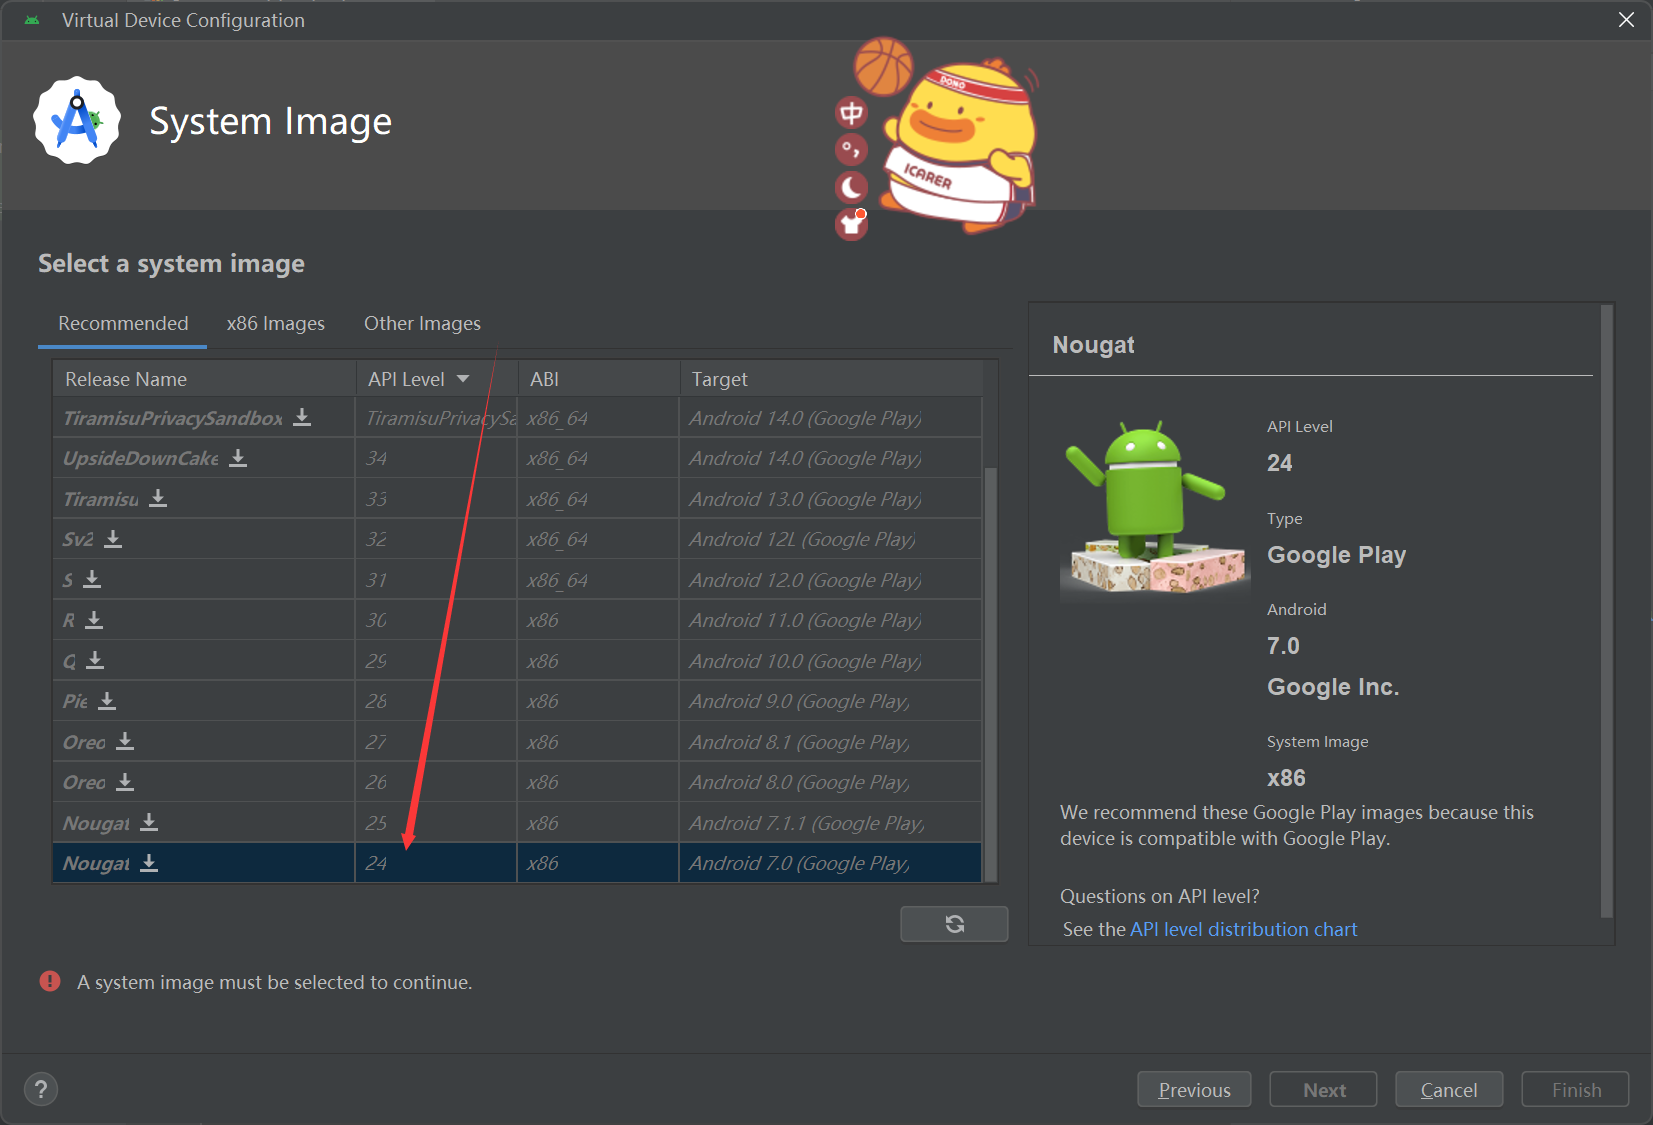Select the Android 8.1 (Google Play) row
1653x1125 pixels.
tap(517, 741)
